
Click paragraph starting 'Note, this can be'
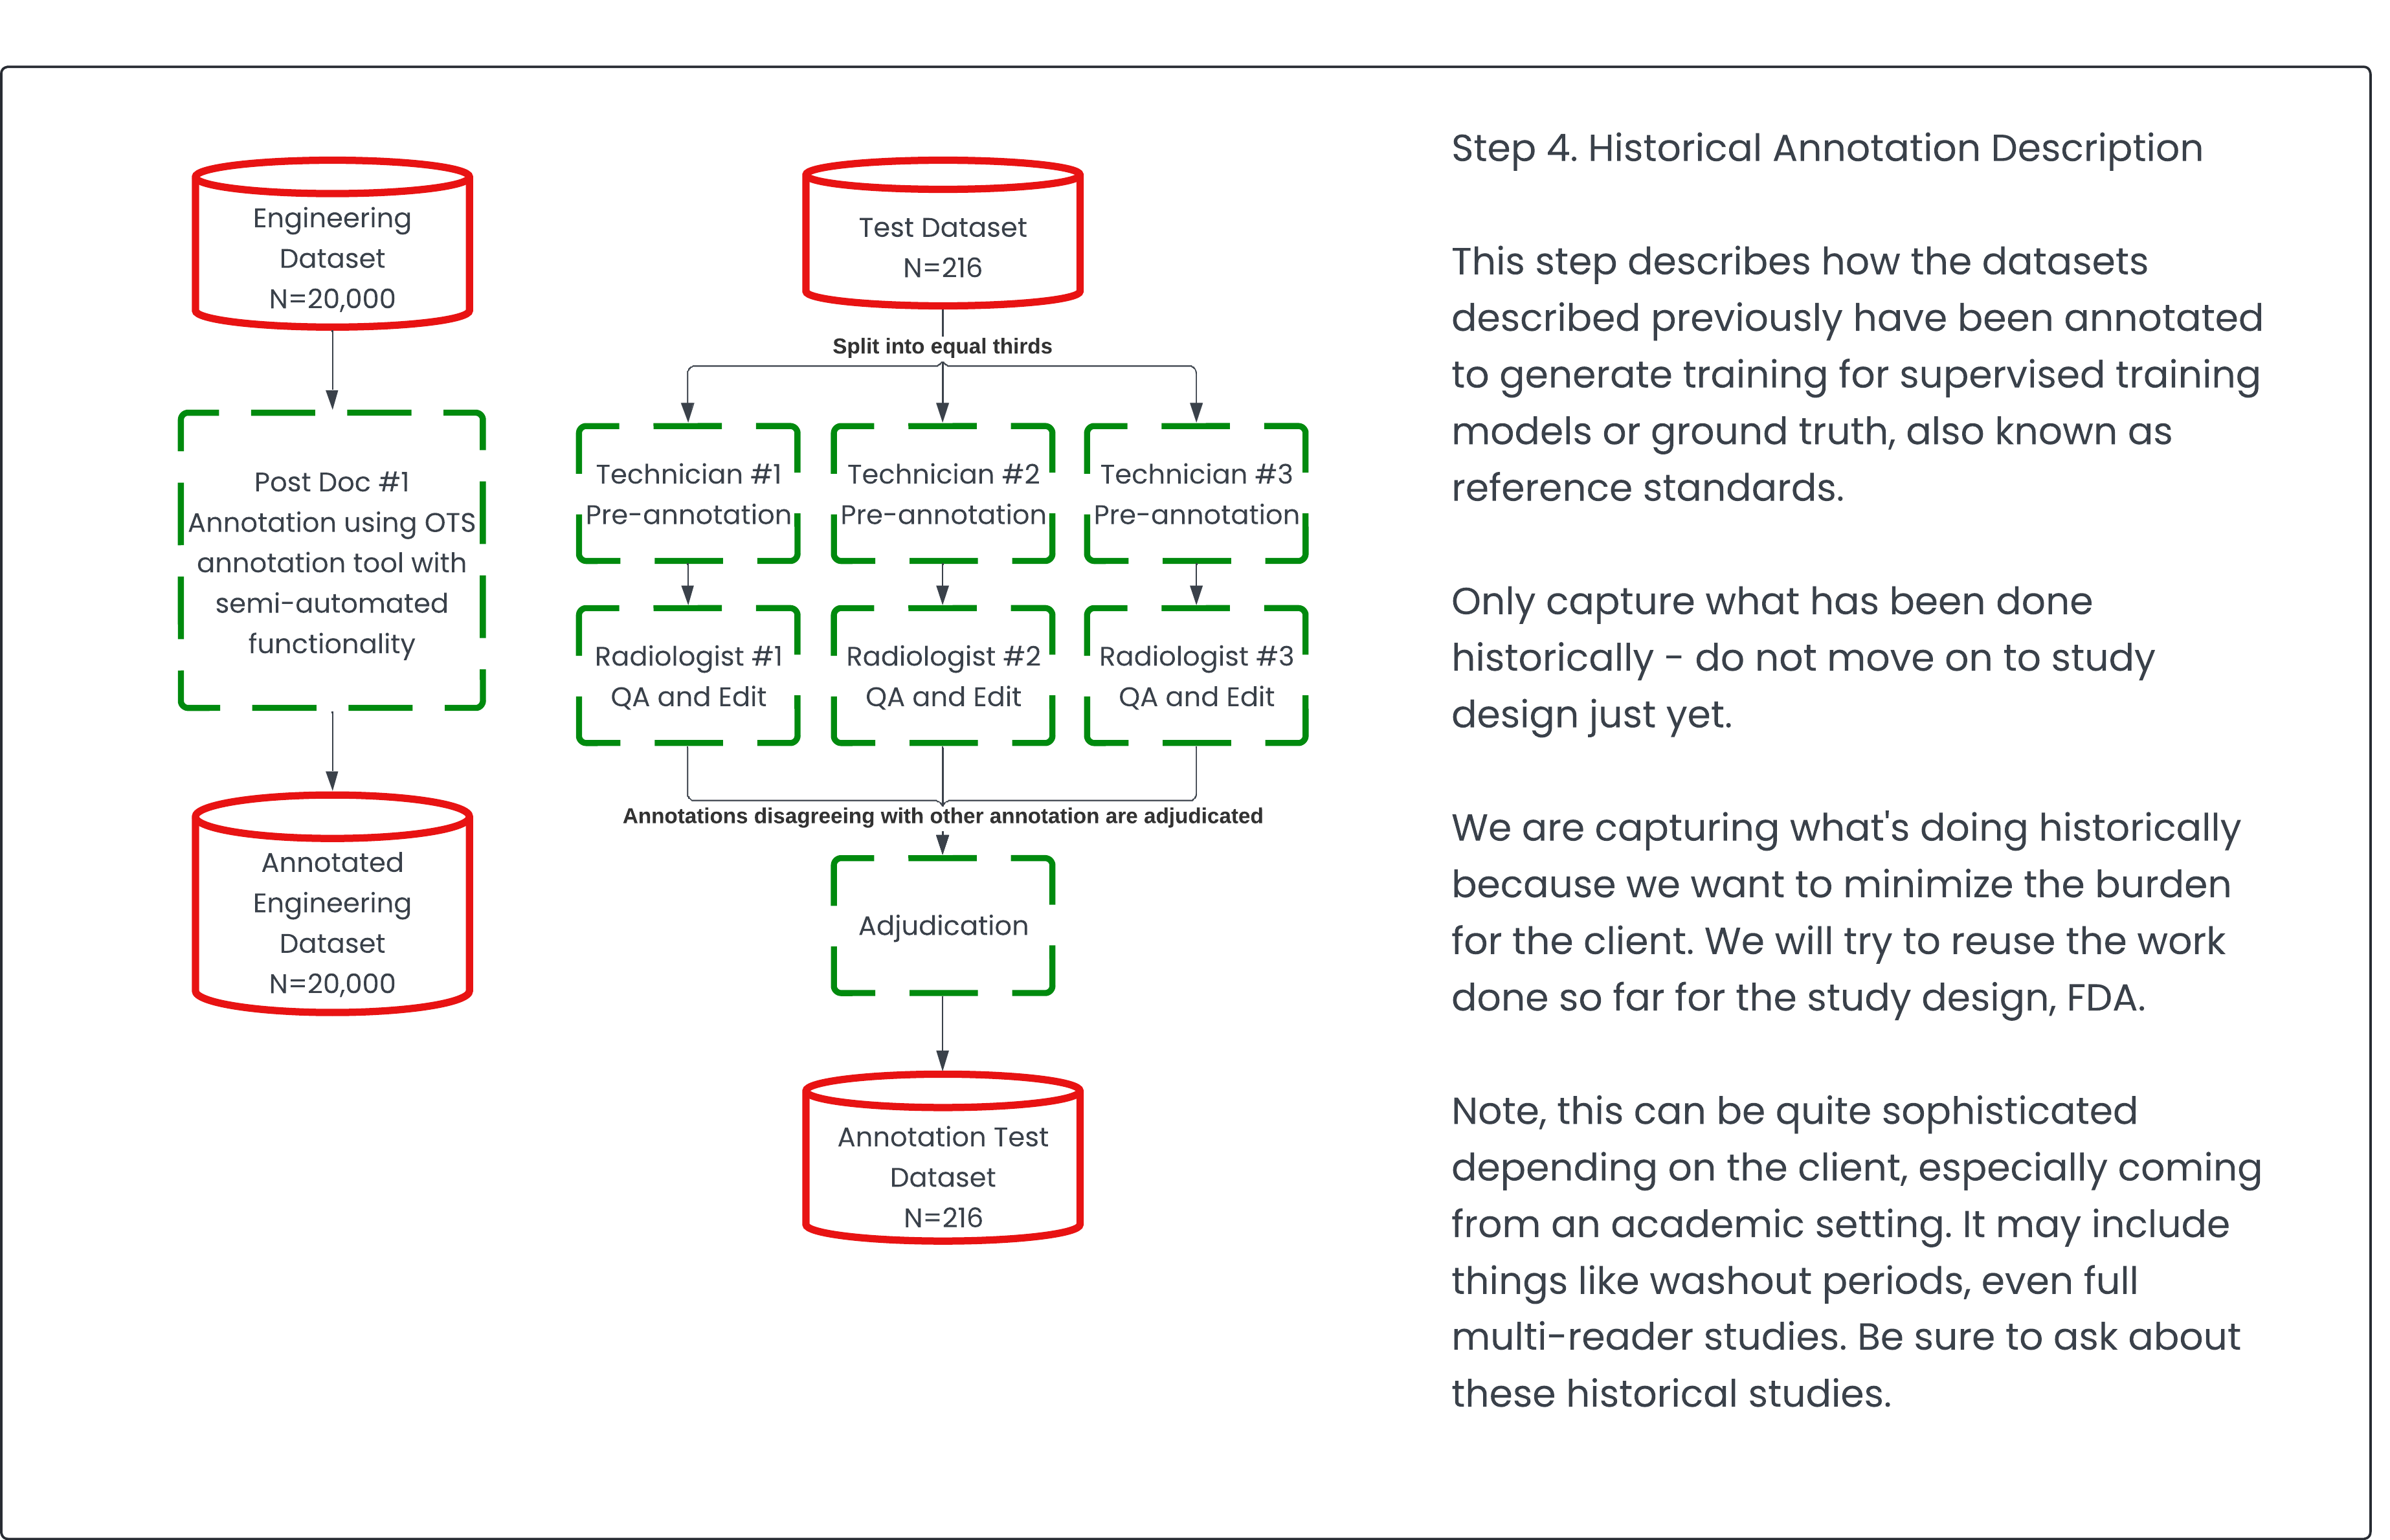point(1855,1251)
